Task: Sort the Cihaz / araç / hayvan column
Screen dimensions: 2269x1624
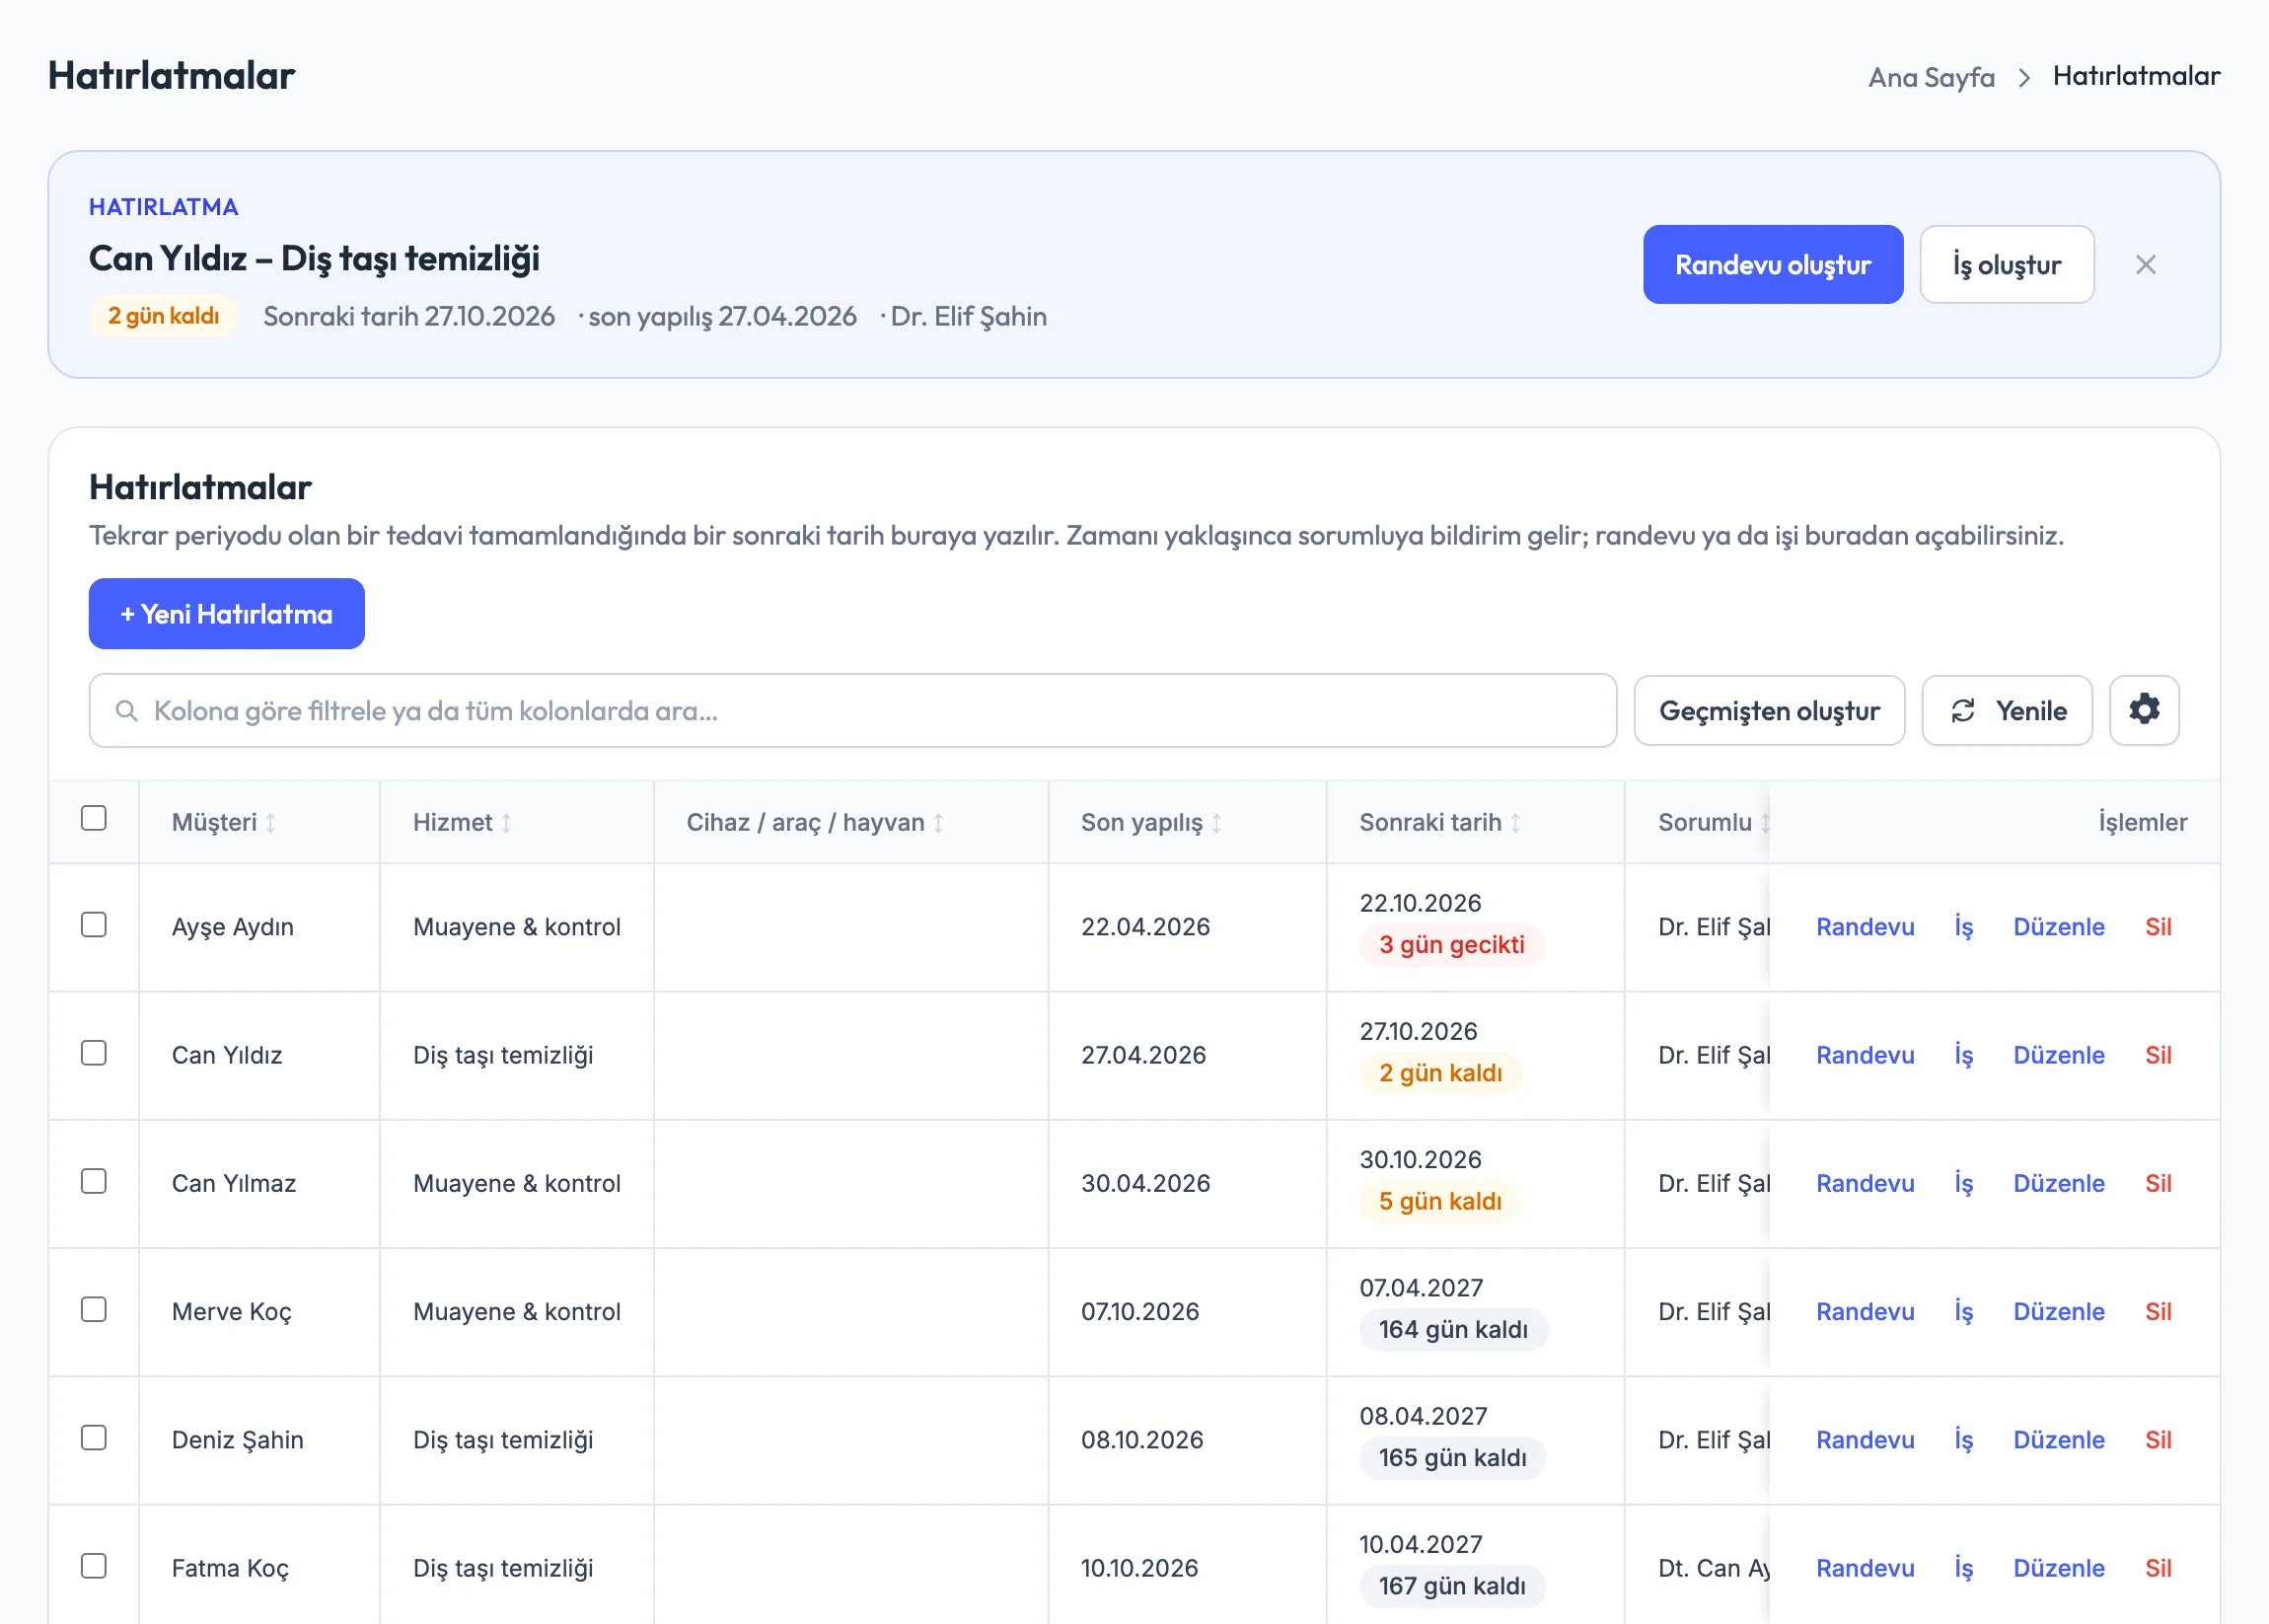Action: point(938,822)
